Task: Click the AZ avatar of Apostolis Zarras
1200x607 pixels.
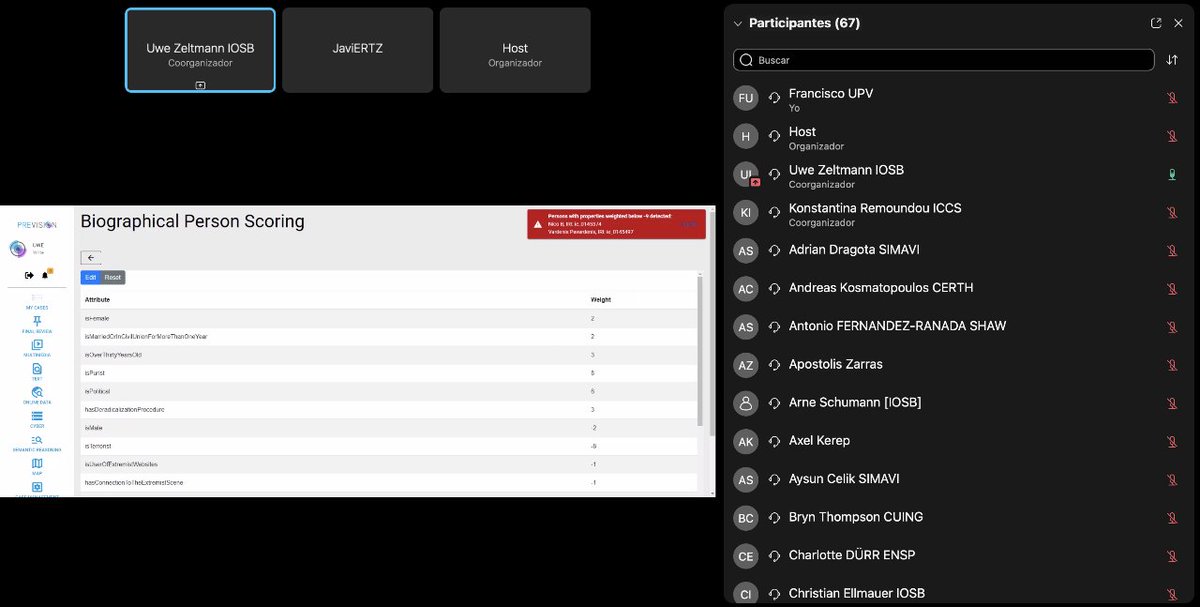Action: (x=745, y=365)
